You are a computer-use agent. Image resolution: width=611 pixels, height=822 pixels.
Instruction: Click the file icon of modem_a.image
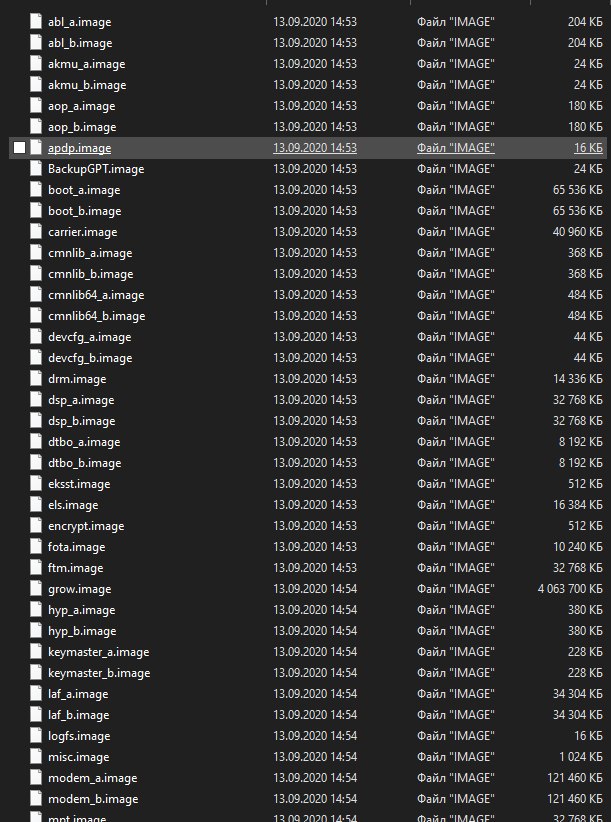tap(36, 777)
